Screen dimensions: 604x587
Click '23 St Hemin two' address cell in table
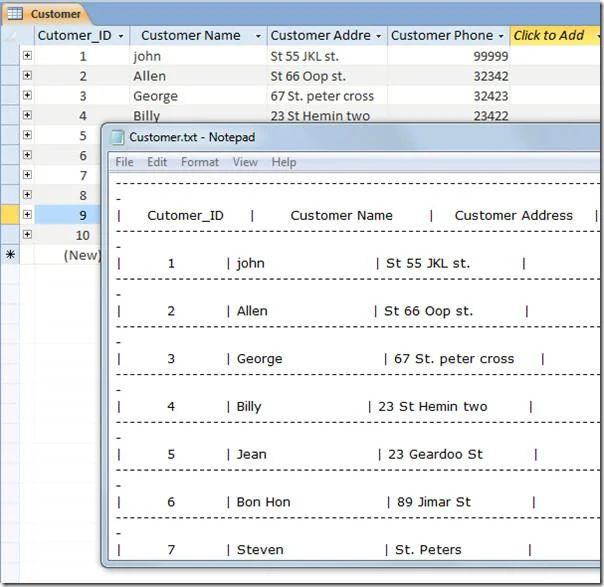pyautogui.click(x=327, y=115)
